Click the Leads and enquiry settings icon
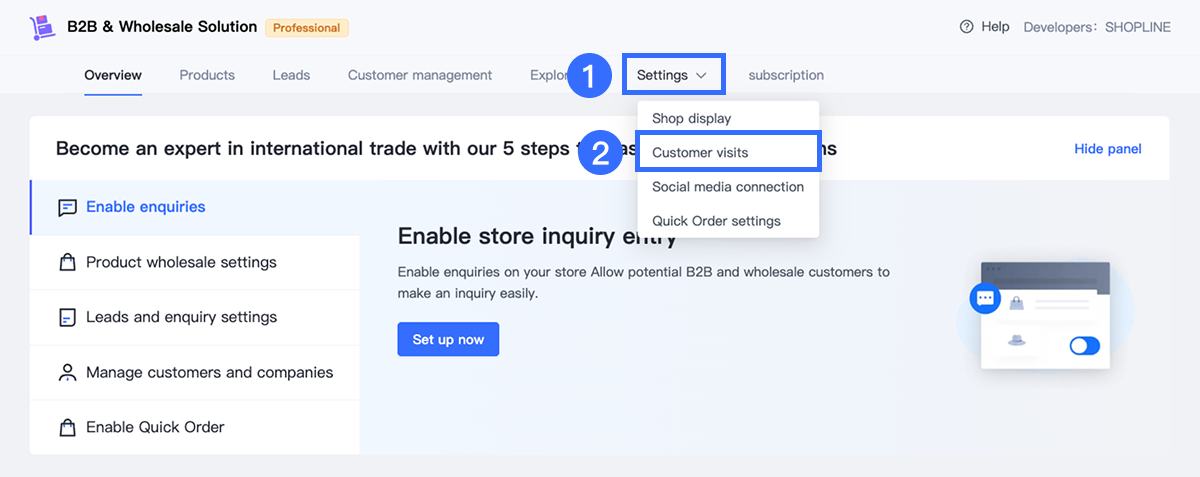The width and height of the screenshot is (1200, 477). pos(67,318)
